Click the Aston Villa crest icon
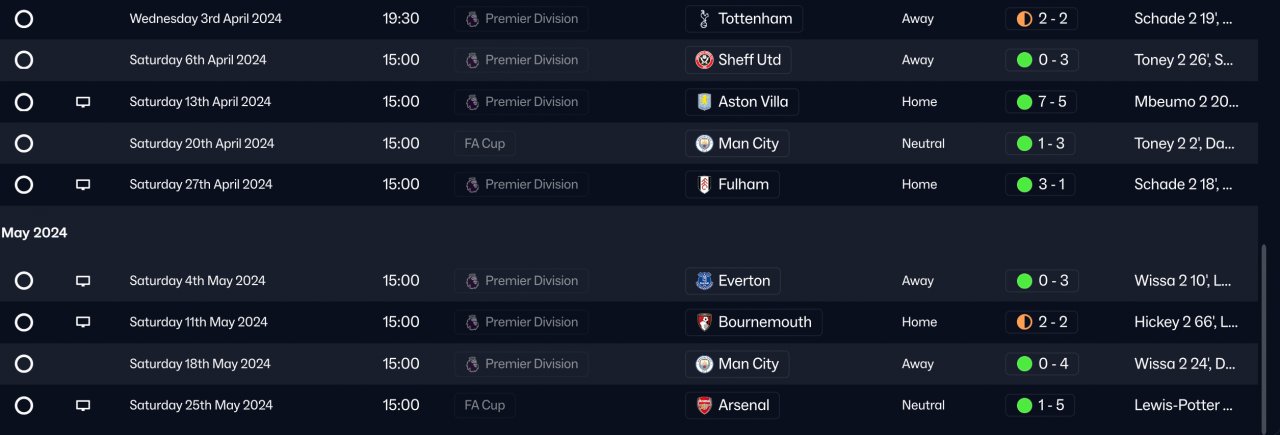This screenshot has height=435, width=1280. point(705,102)
